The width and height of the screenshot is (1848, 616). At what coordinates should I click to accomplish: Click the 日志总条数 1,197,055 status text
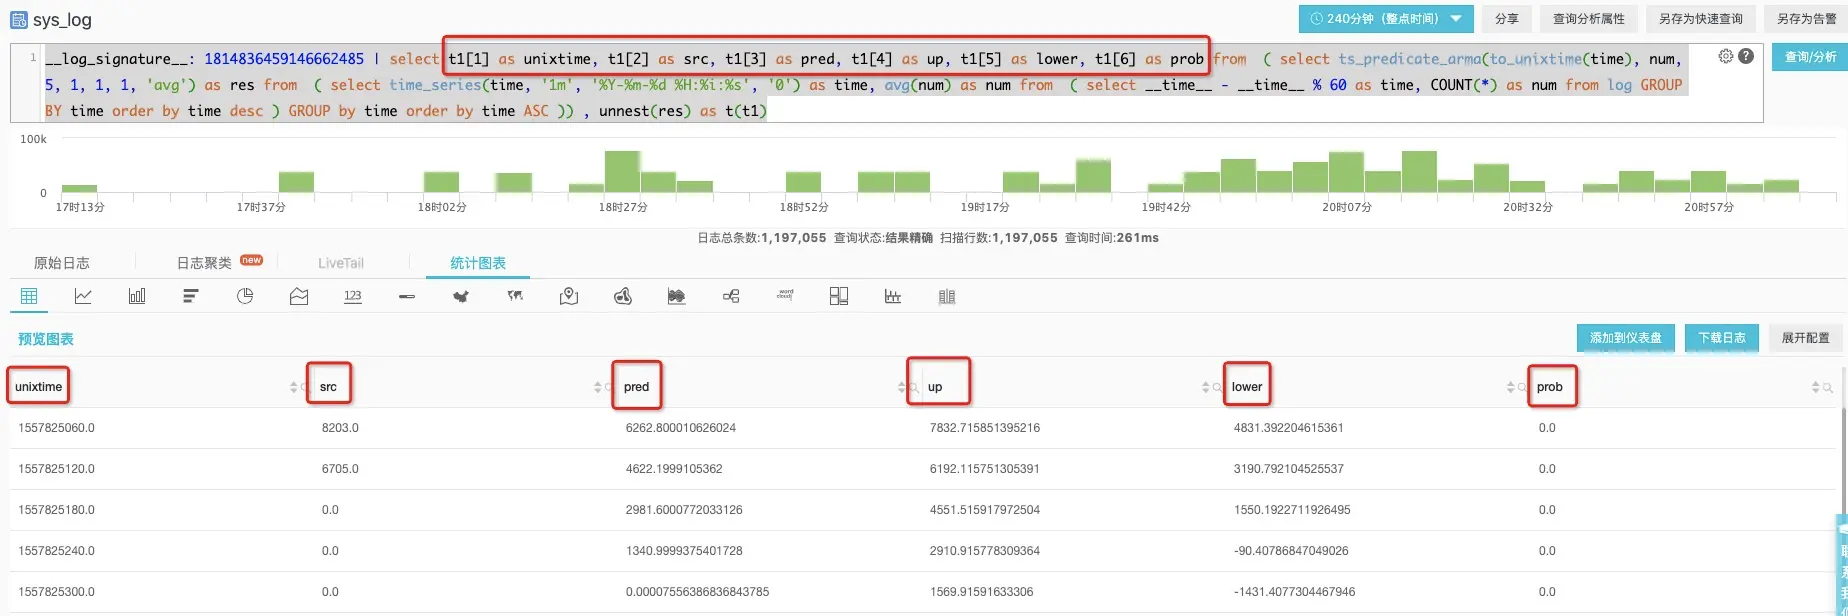point(762,238)
